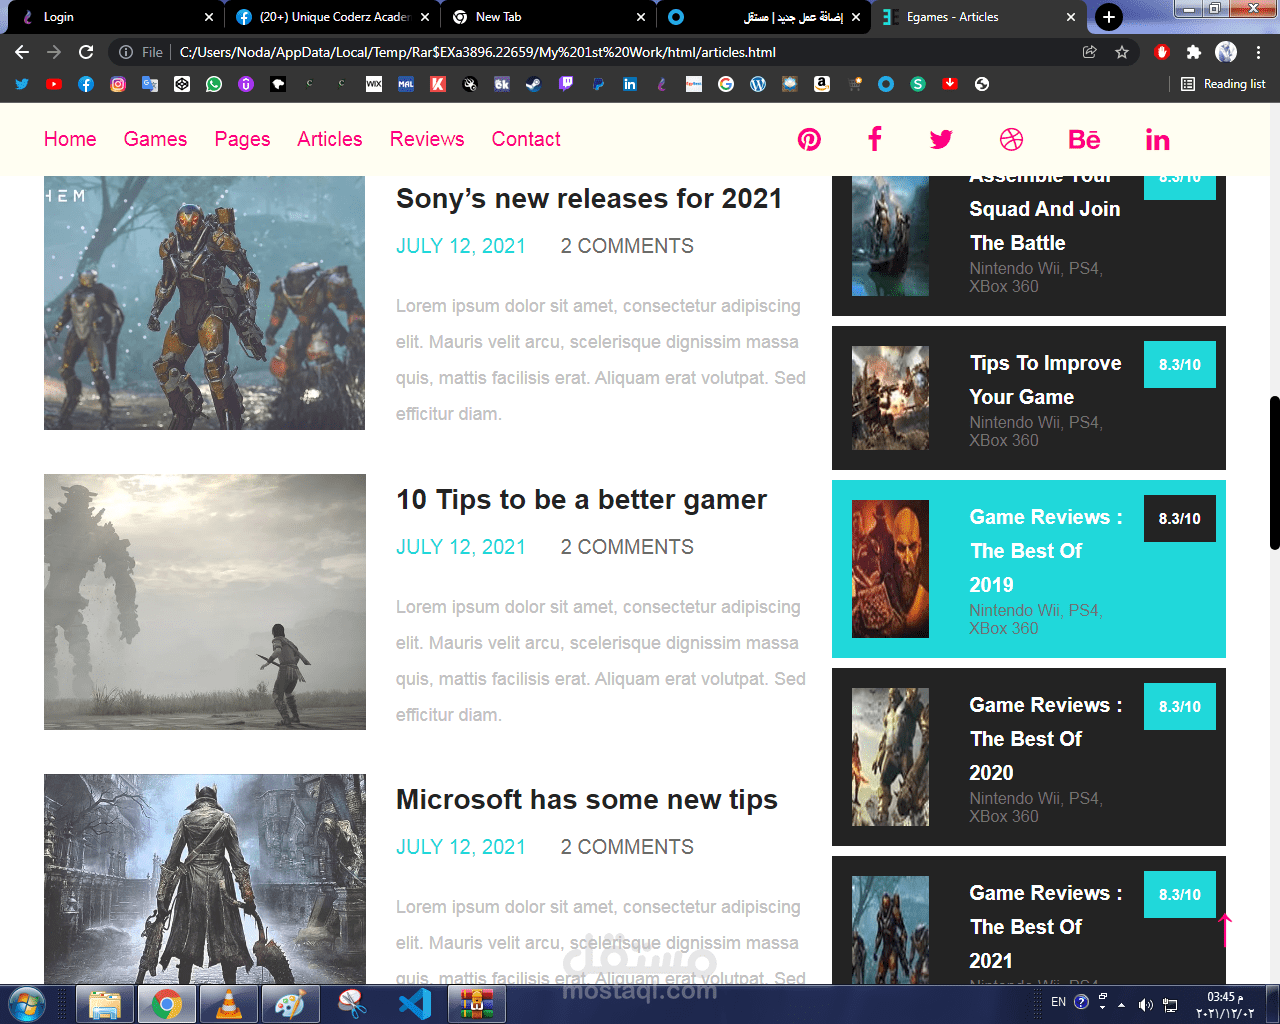This screenshot has height=1024, width=1280.
Task: Click the page vertical scrollbar thumb
Action: (x=1274, y=473)
